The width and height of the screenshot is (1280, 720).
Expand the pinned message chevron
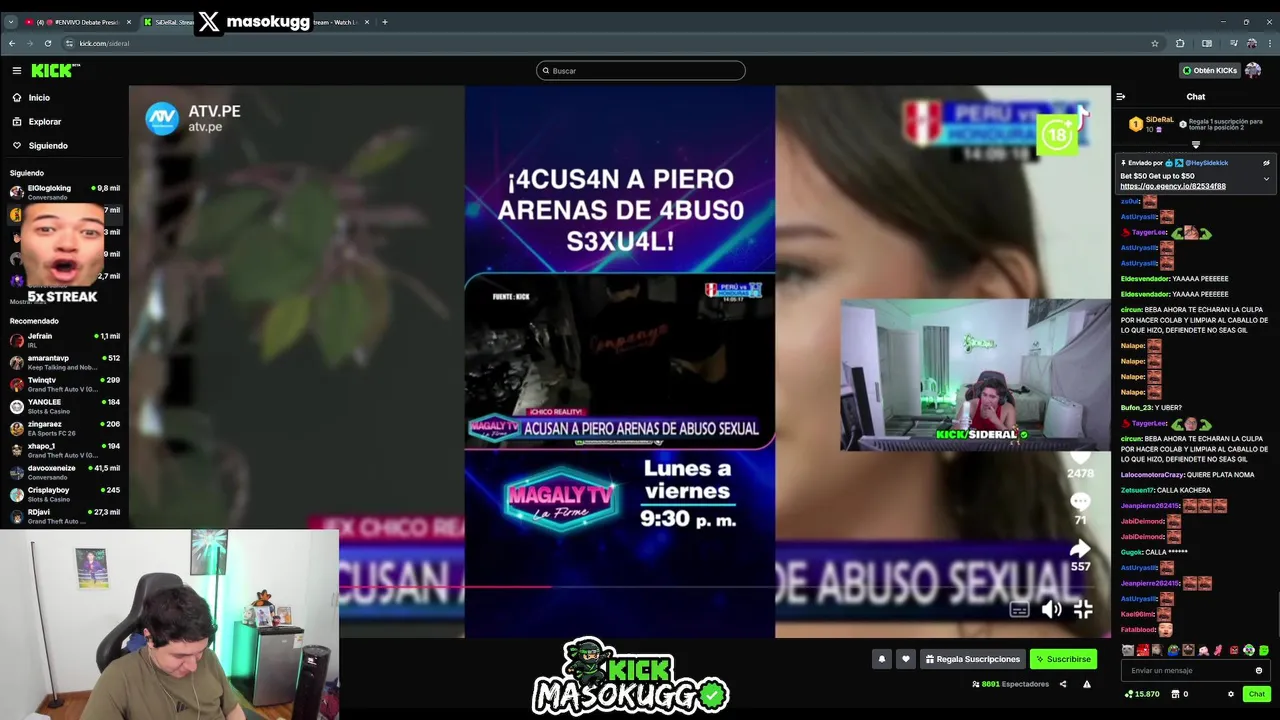1266,179
